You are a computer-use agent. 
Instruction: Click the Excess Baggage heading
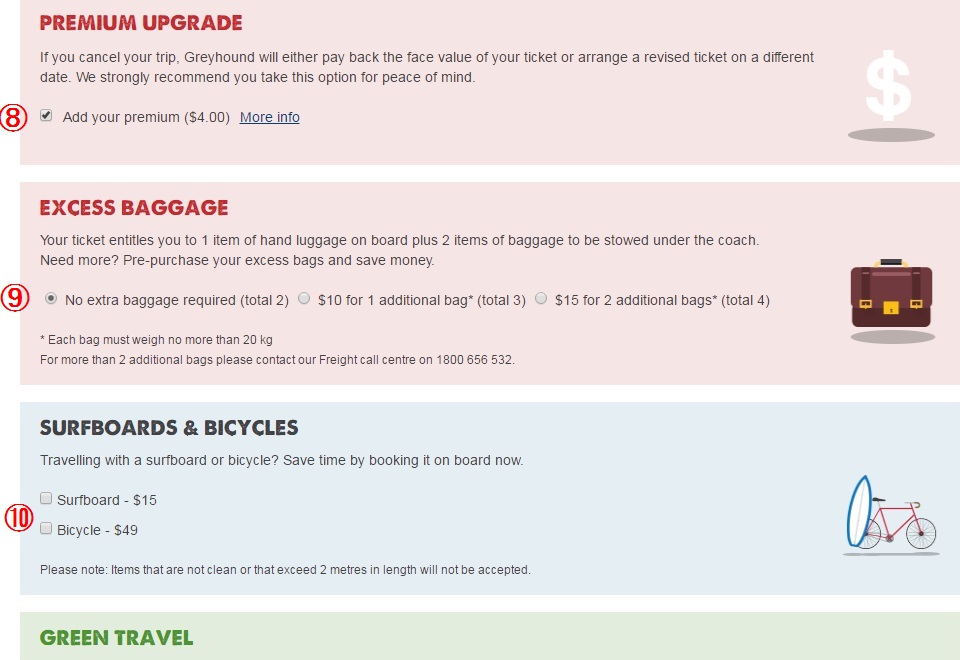pos(134,208)
